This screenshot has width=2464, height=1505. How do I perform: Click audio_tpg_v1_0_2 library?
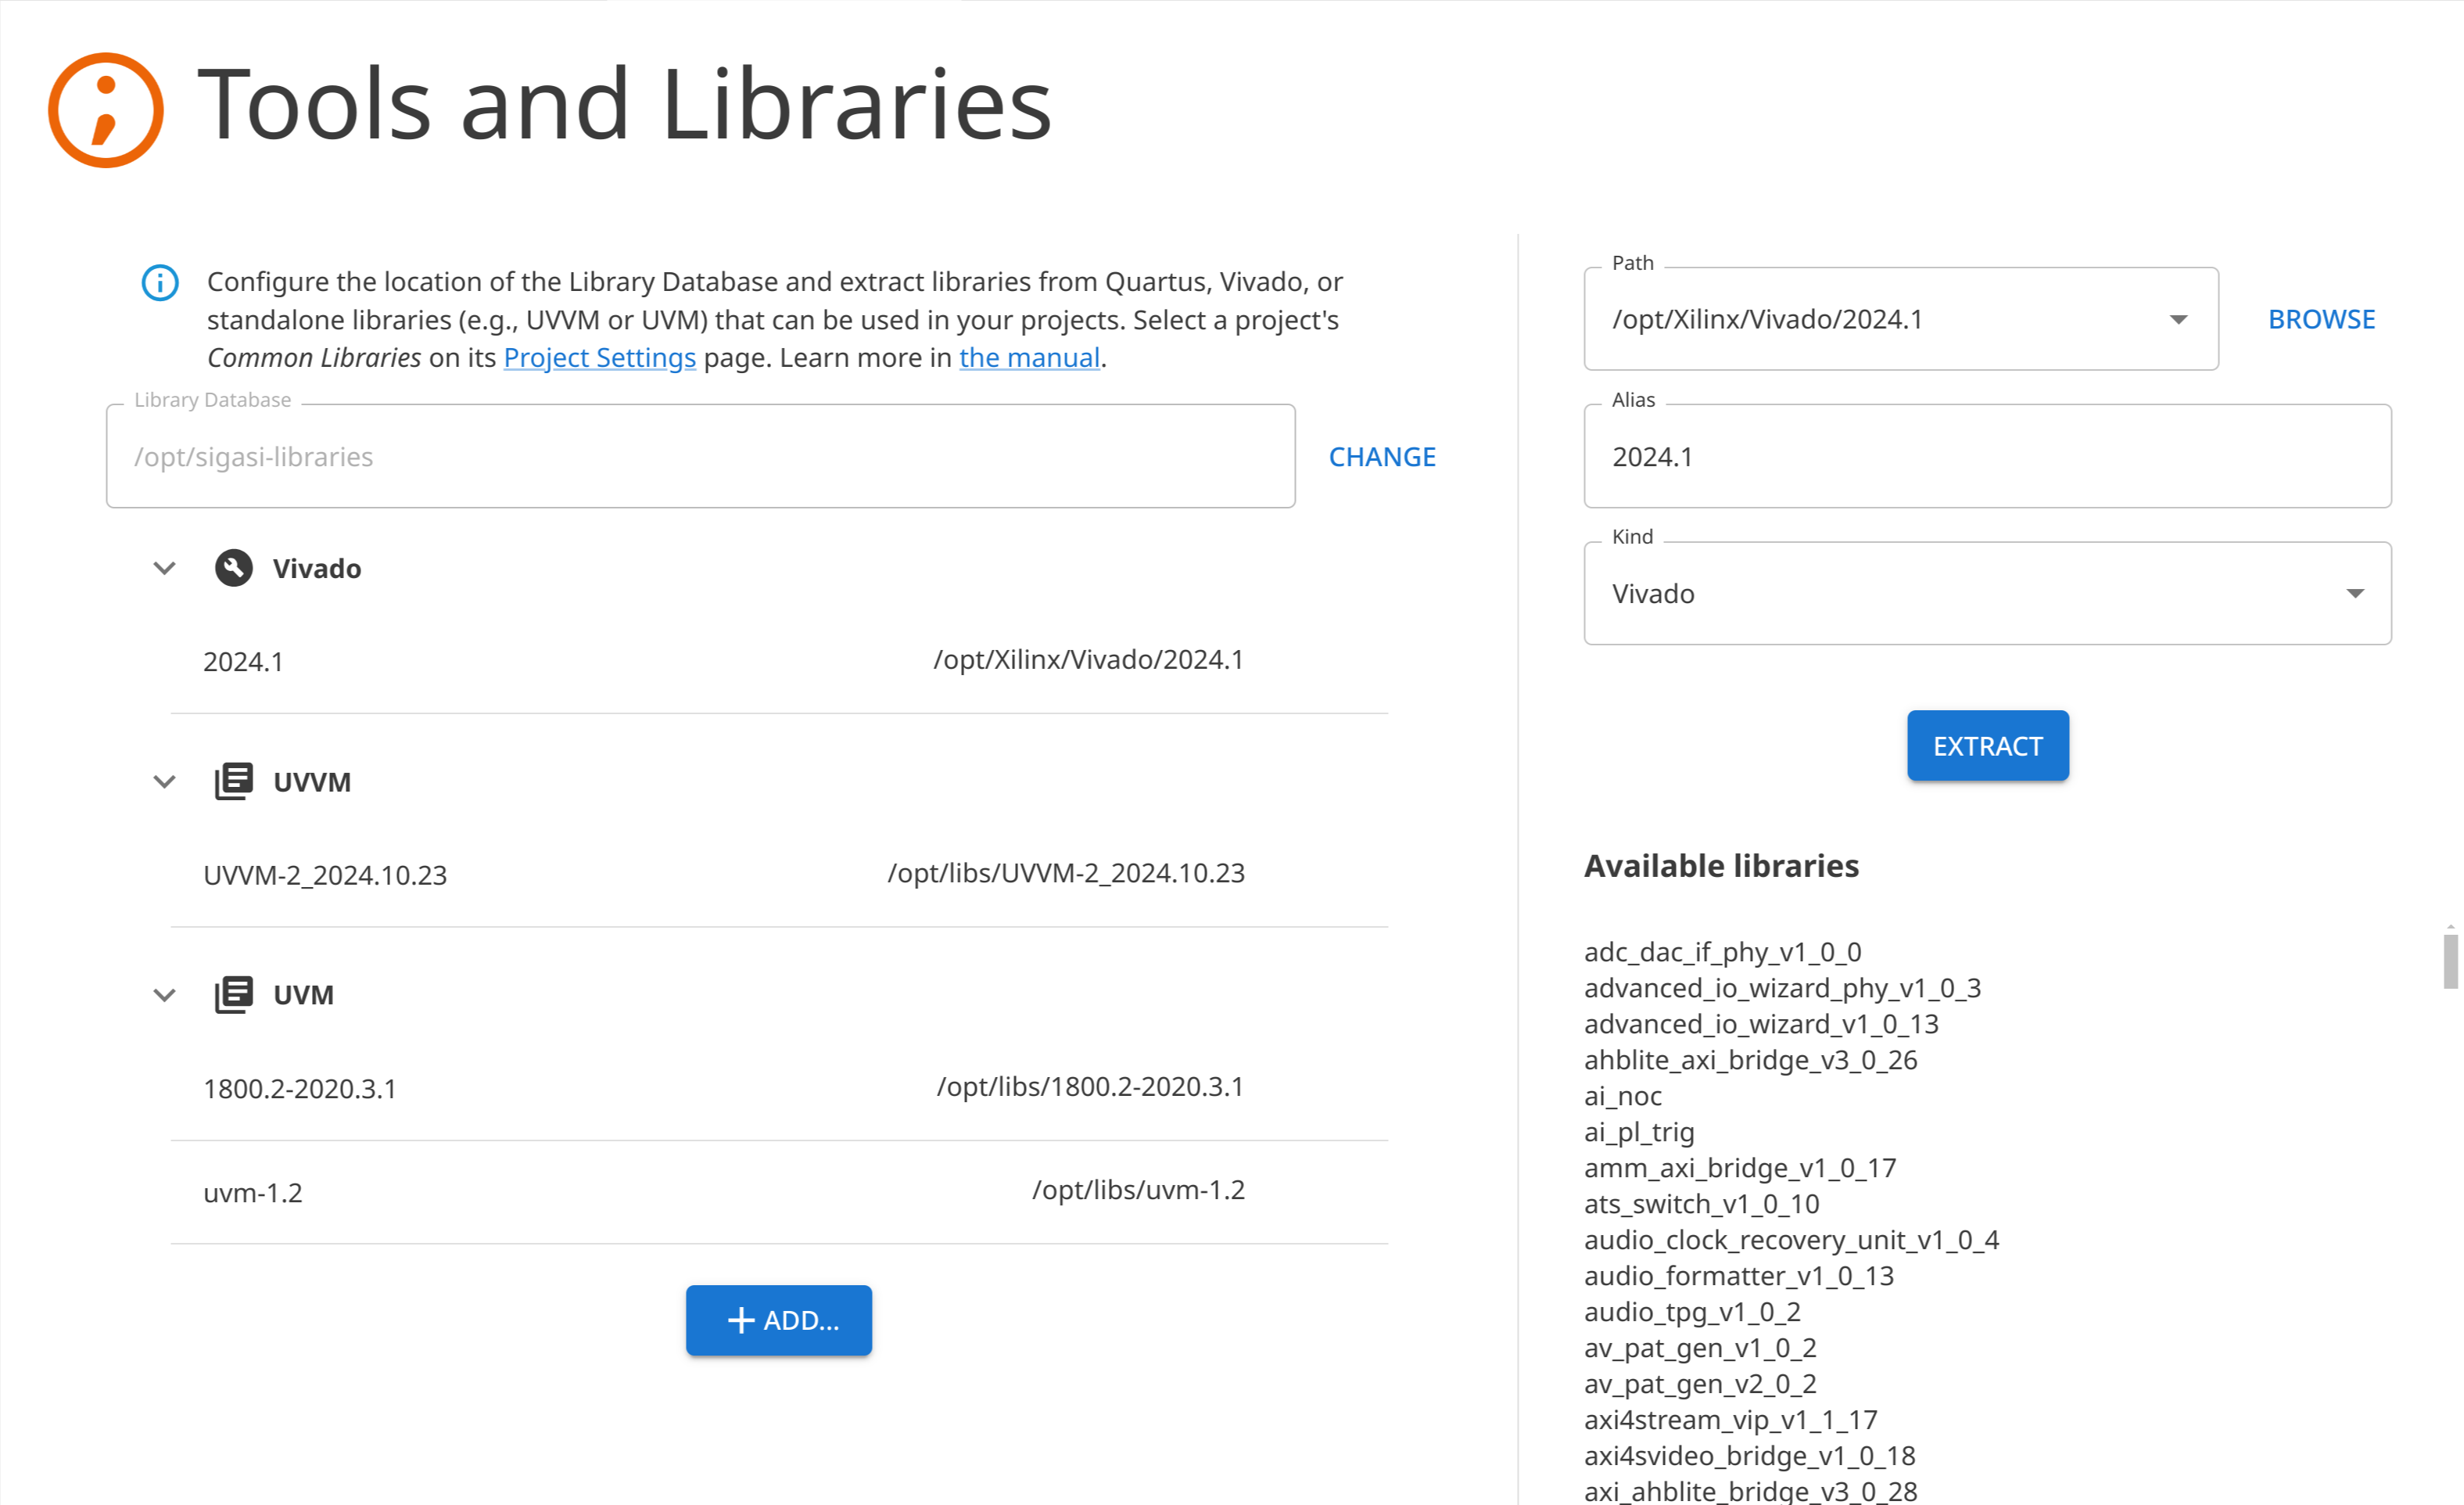tap(1692, 1312)
